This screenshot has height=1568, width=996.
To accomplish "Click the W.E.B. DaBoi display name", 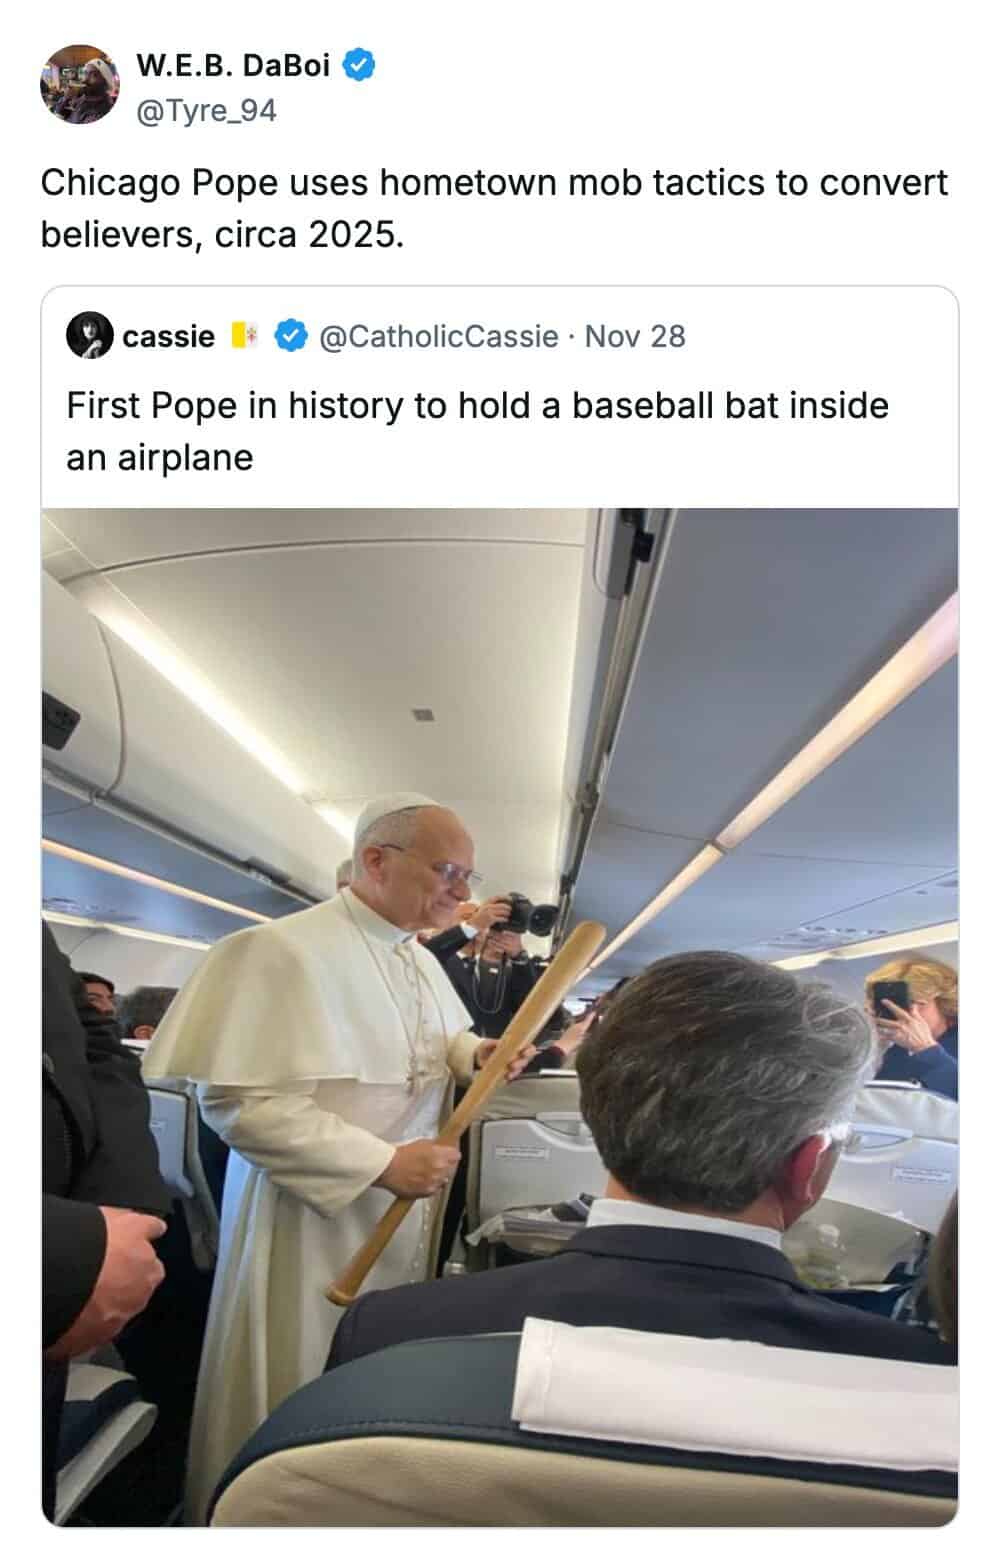I will [233, 65].
